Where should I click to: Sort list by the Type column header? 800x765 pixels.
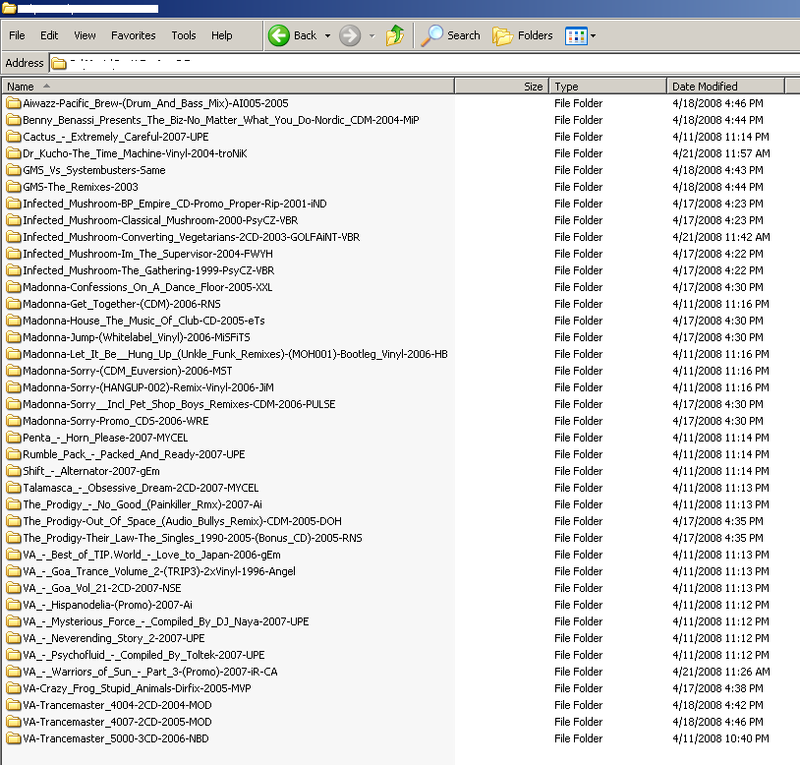click(608, 86)
